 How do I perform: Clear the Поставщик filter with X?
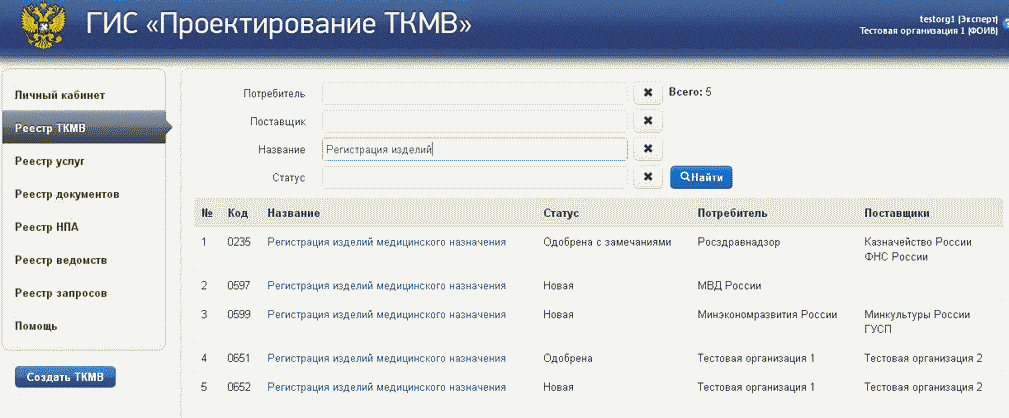click(647, 121)
